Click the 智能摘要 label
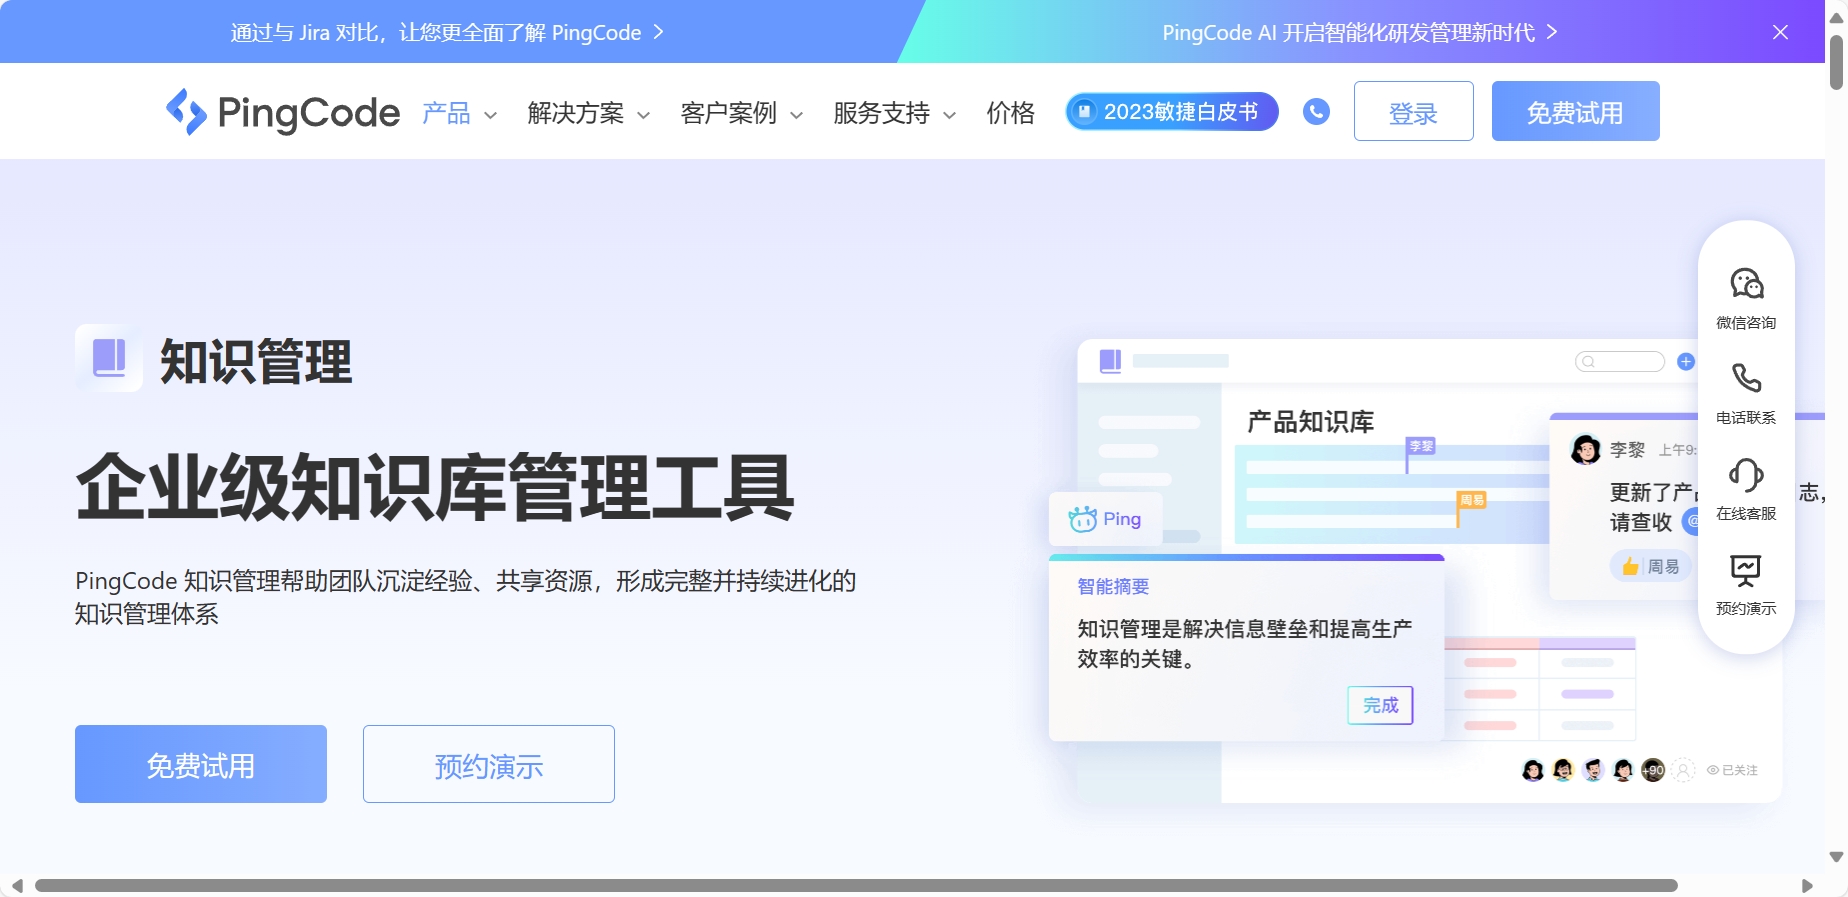The height and width of the screenshot is (897, 1848). (1113, 586)
